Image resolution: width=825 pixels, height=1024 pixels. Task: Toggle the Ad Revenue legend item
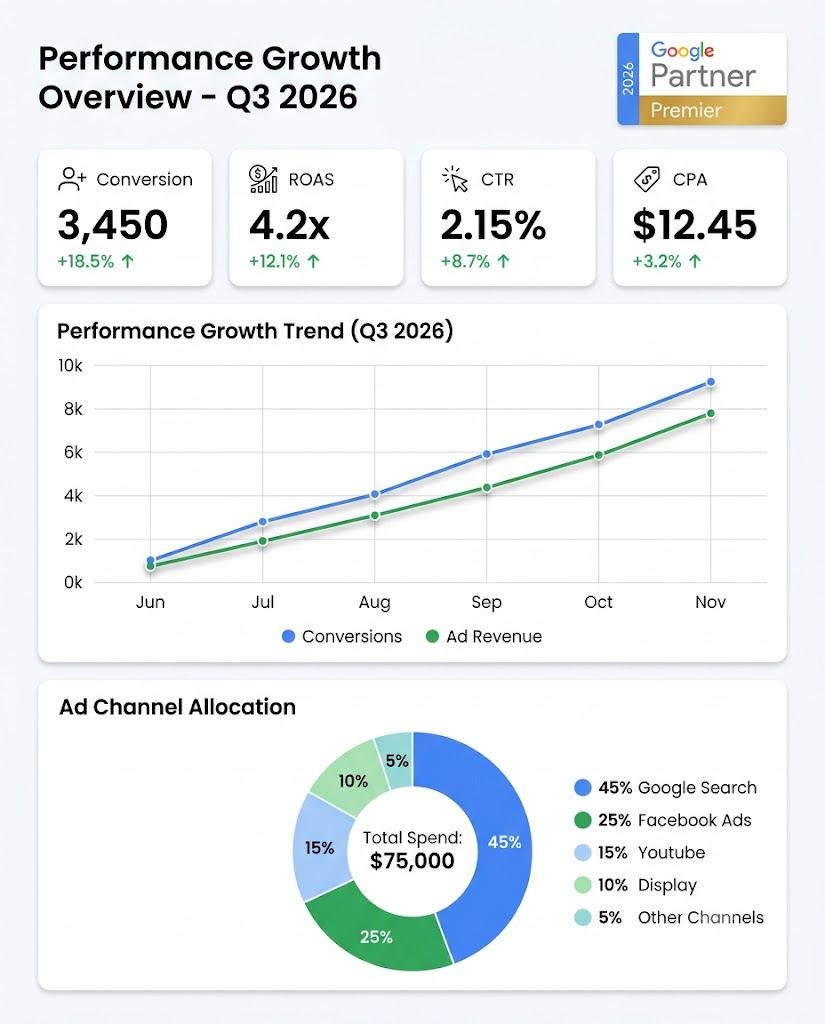click(x=484, y=636)
